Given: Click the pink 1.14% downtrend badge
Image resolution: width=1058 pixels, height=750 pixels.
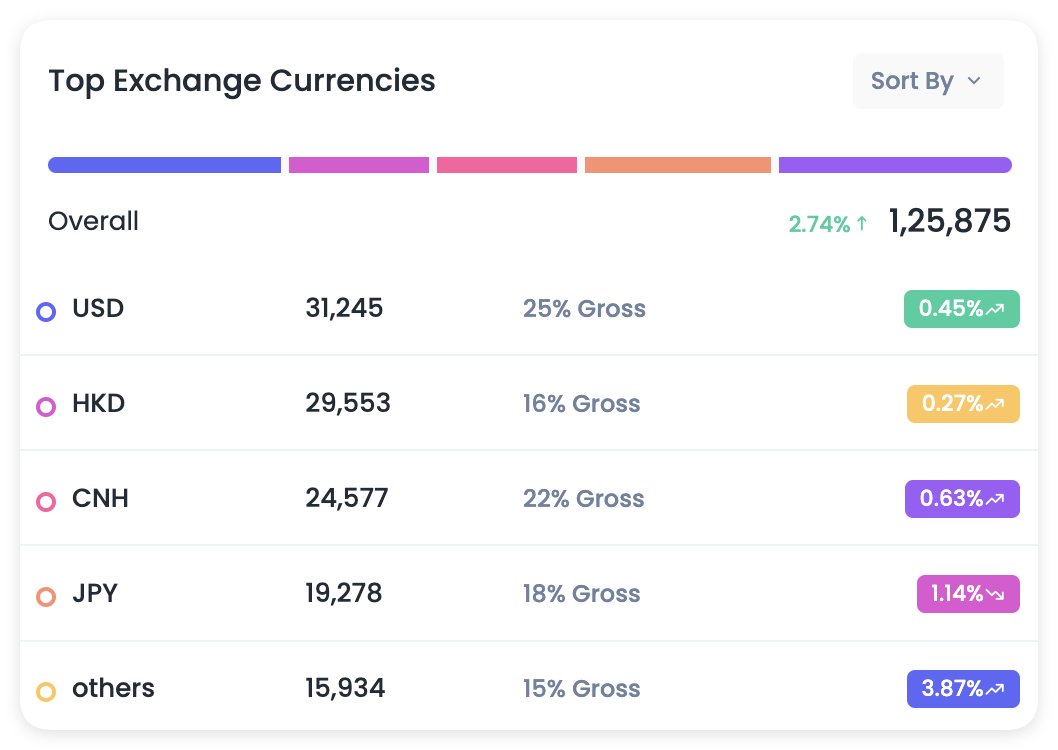Looking at the screenshot, I should pyautogui.click(x=967, y=594).
